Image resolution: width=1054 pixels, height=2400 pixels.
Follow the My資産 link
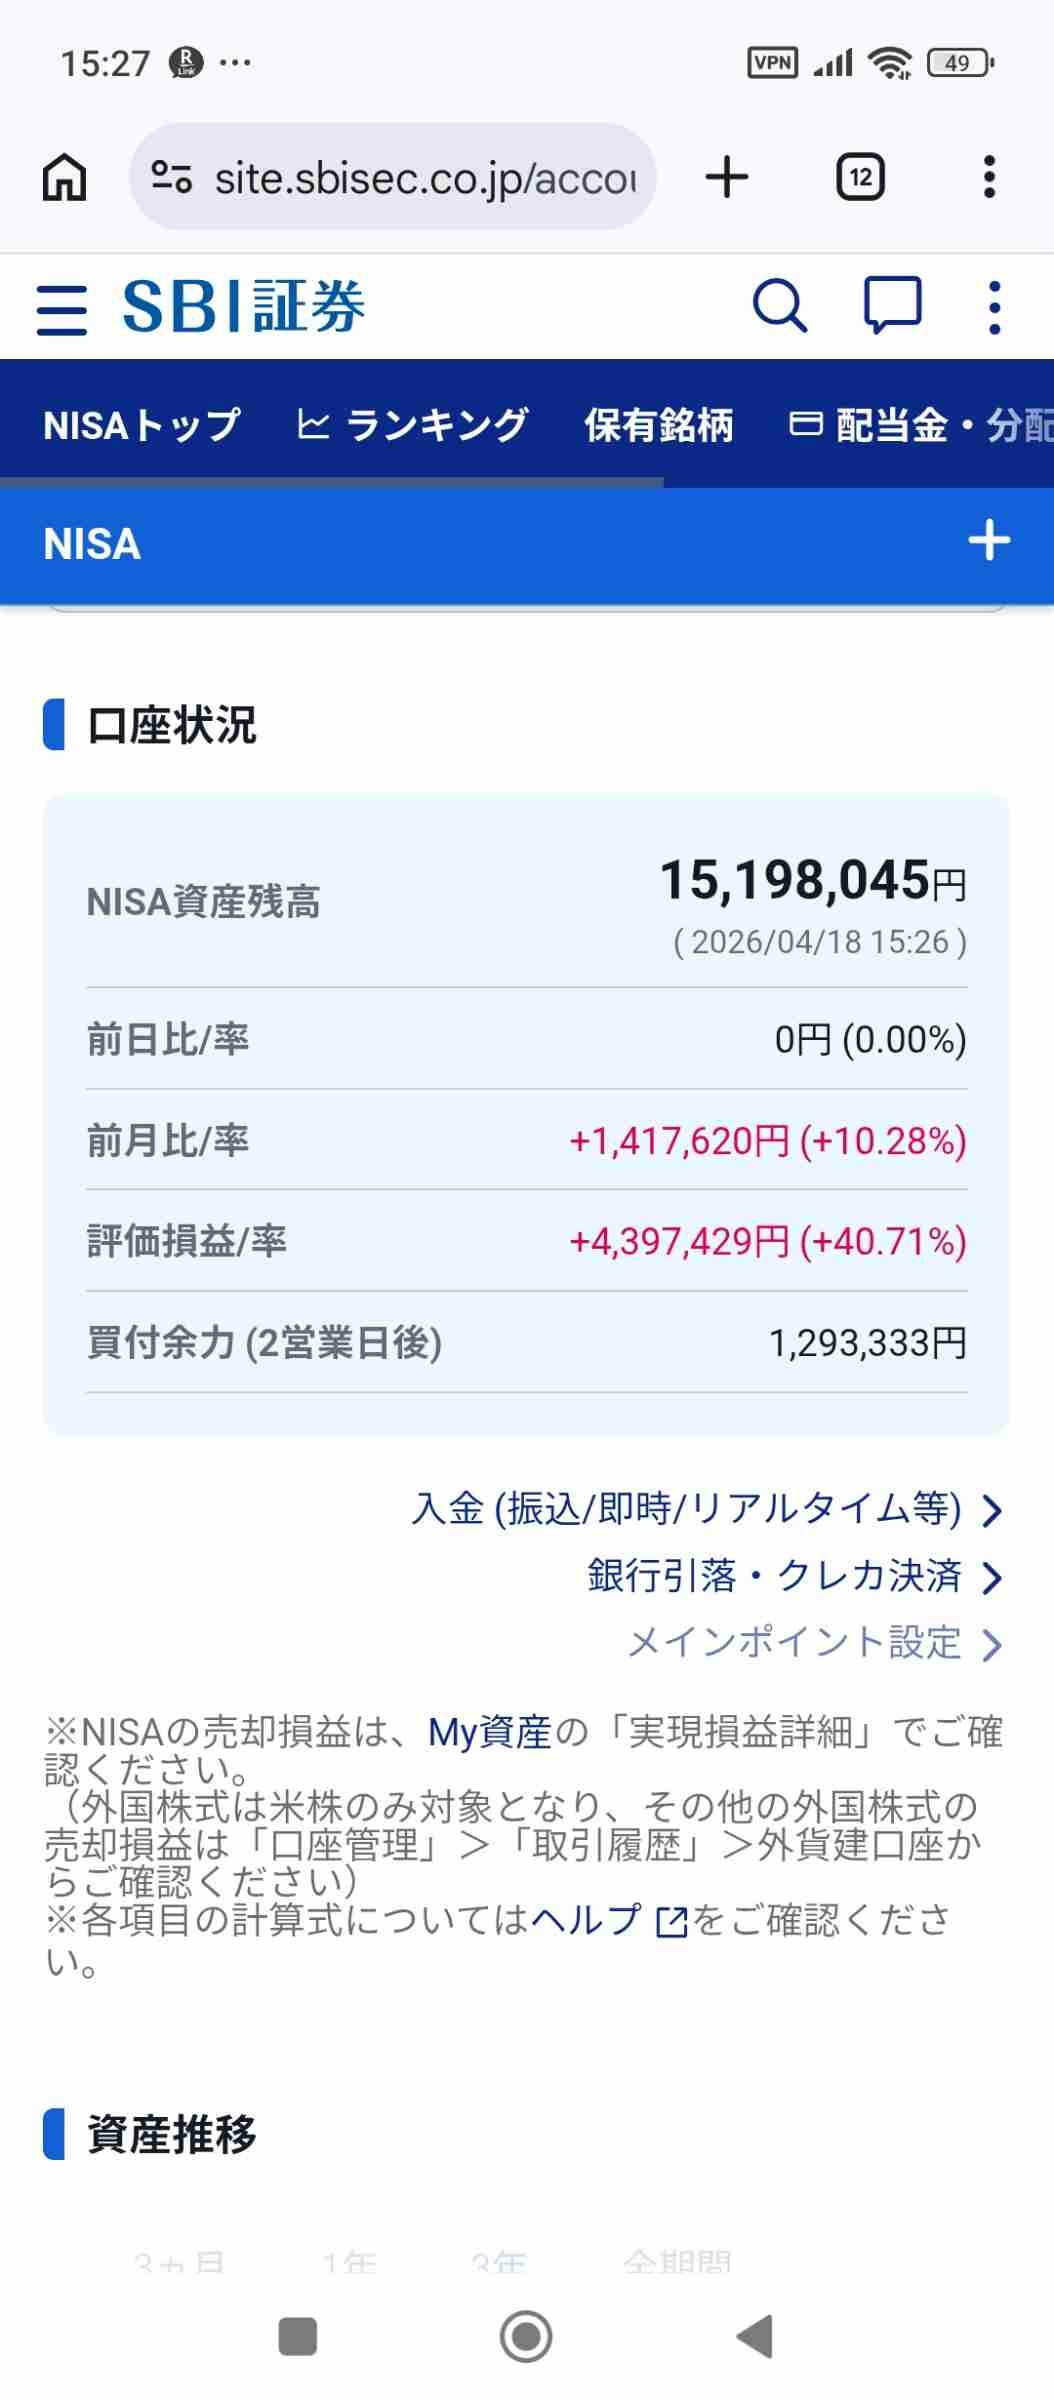[489, 1732]
